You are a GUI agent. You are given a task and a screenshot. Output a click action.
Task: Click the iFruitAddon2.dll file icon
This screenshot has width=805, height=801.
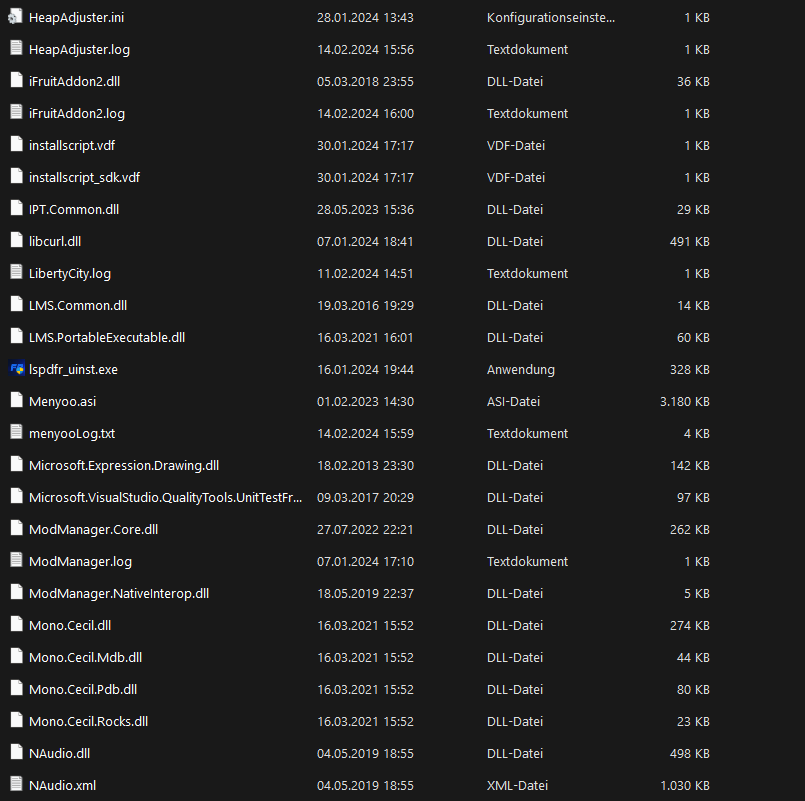click(x=16, y=81)
